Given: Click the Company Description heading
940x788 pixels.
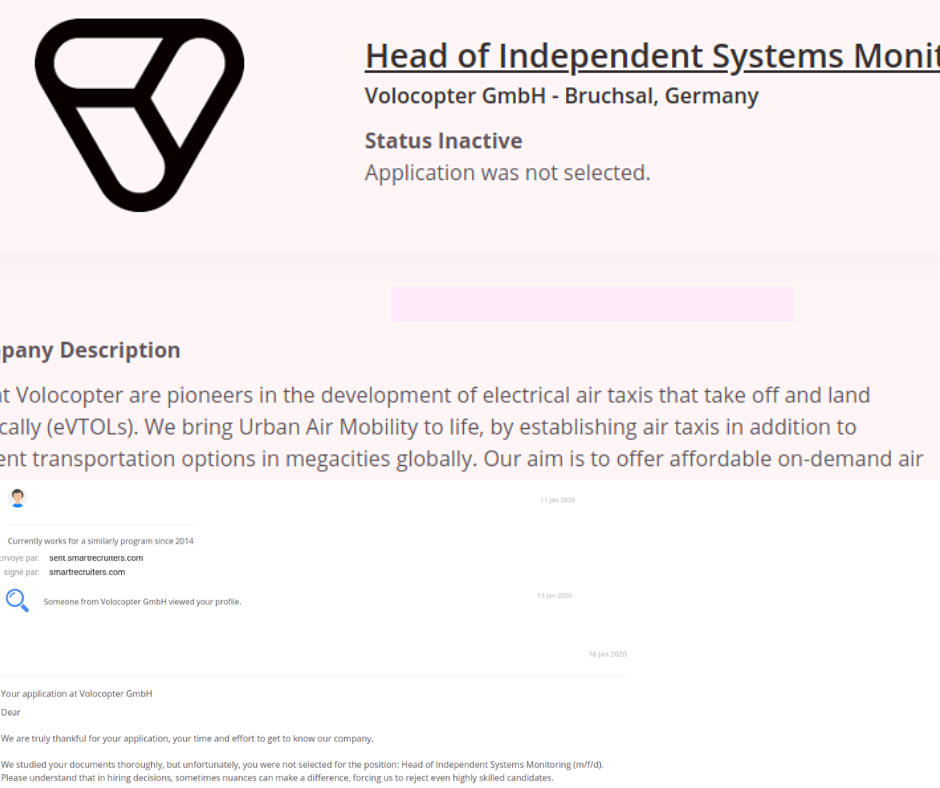Looking at the screenshot, I should (90, 350).
